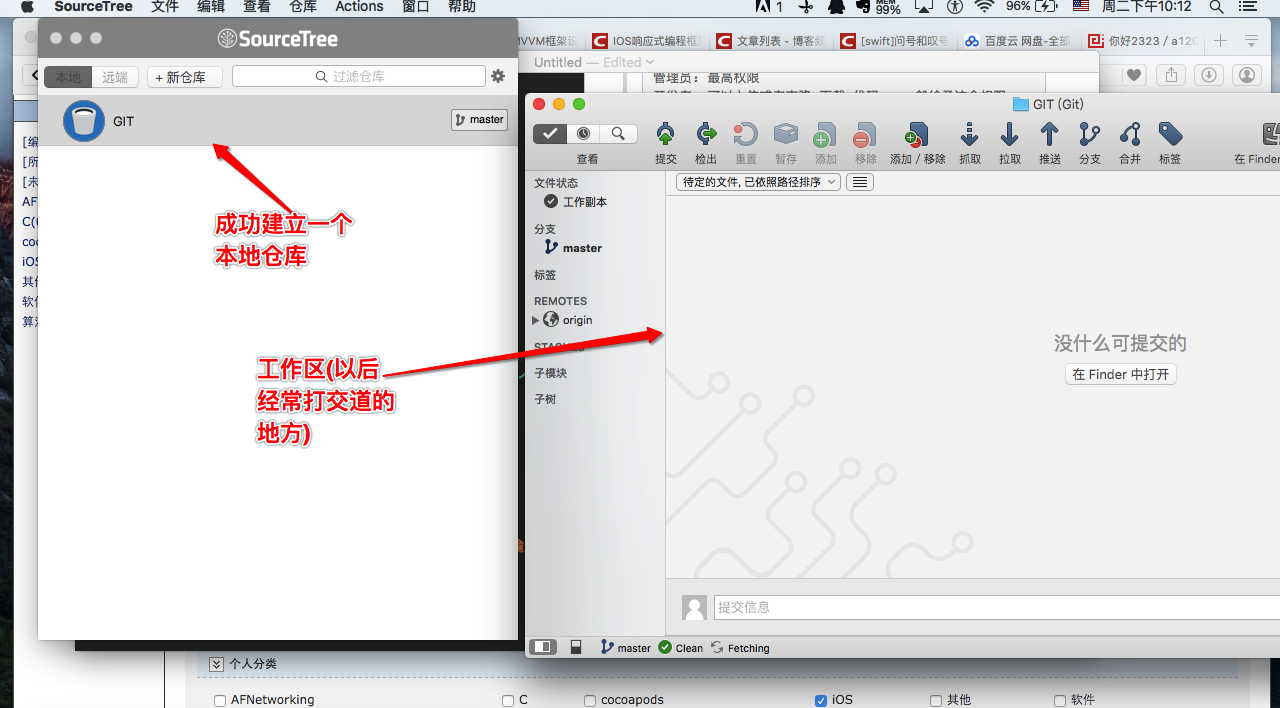This screenshot has height=708, width=1280.
Task: Click the 添加 / 移除 toolbar icon
Action: pos(917,135)
